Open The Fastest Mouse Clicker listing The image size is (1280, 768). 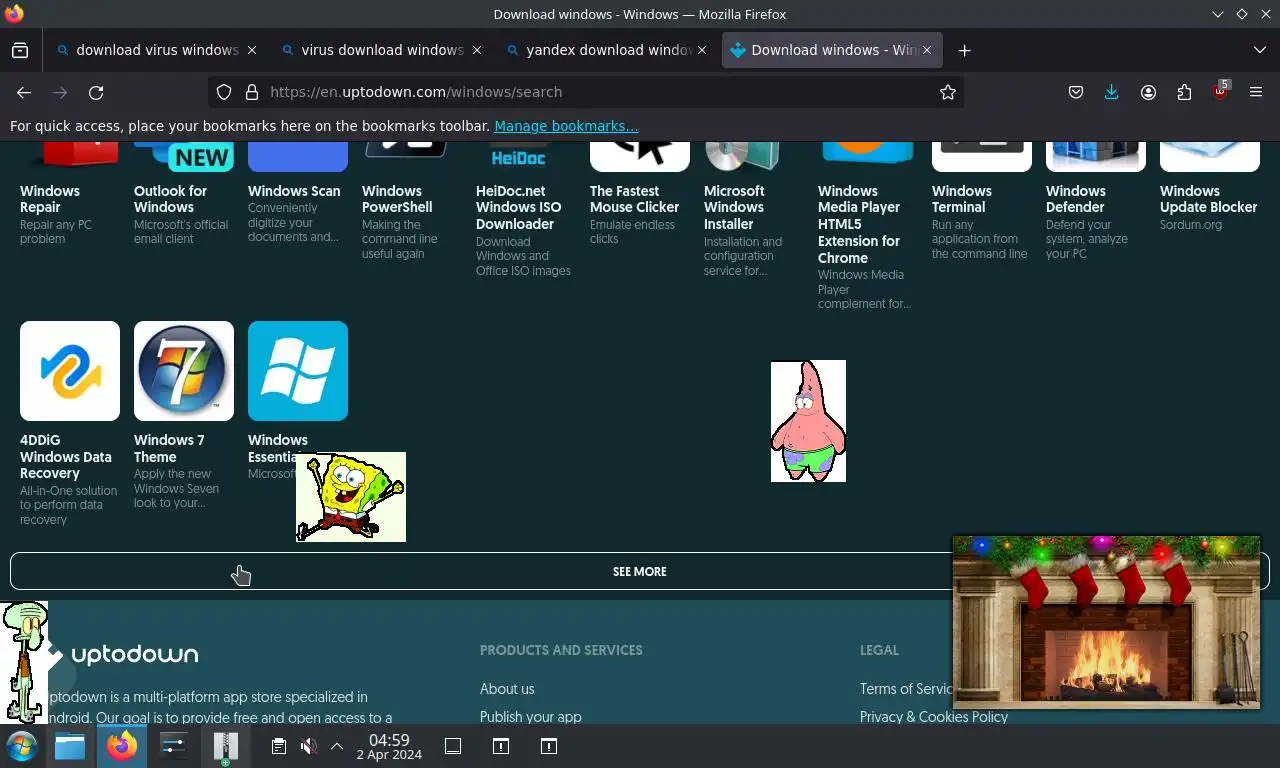coord(634,199)
